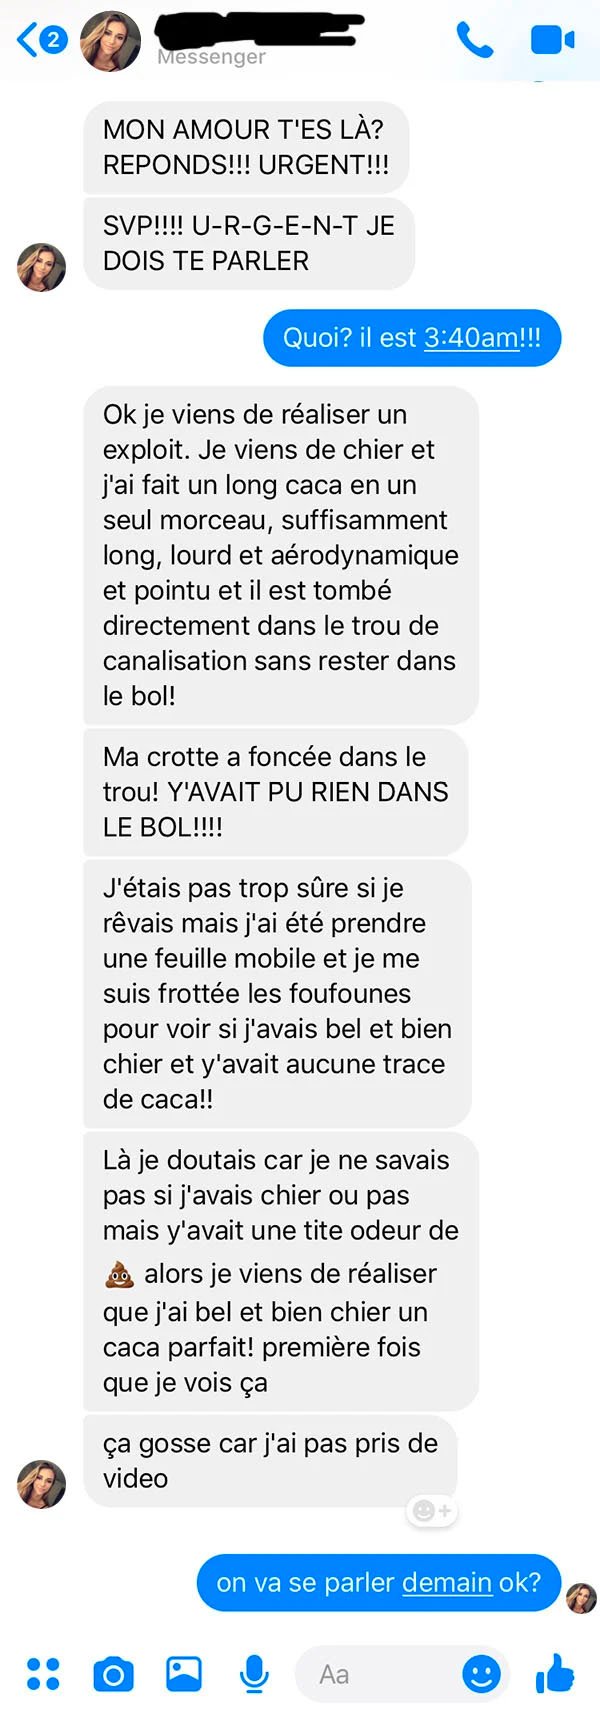Tap the 3:40am time link
The height and width of the screenshot is (1712, 600).
pyautogui.click(x=472, y=337)
